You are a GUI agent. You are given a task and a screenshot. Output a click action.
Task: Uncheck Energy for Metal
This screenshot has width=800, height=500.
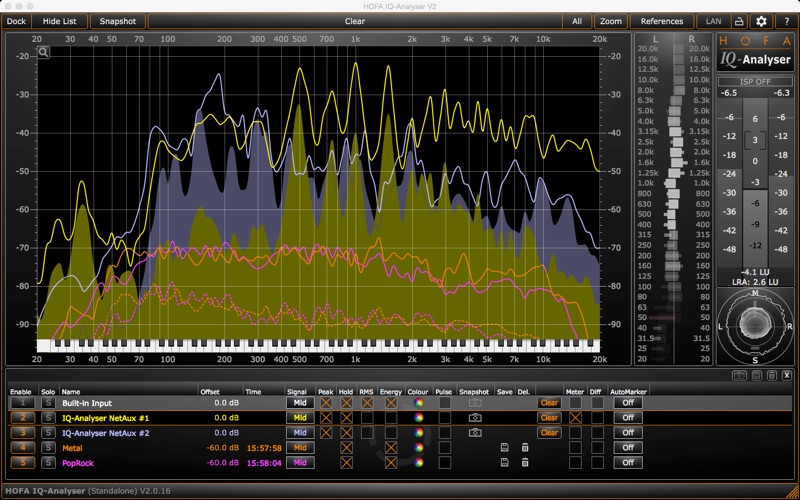point(391,448)
